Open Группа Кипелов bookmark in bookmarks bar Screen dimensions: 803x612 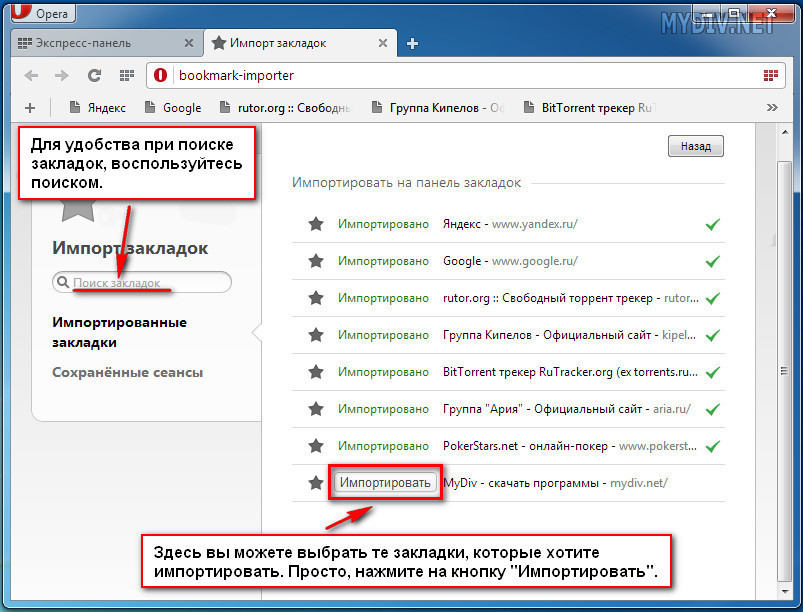(x=438, y=108)
